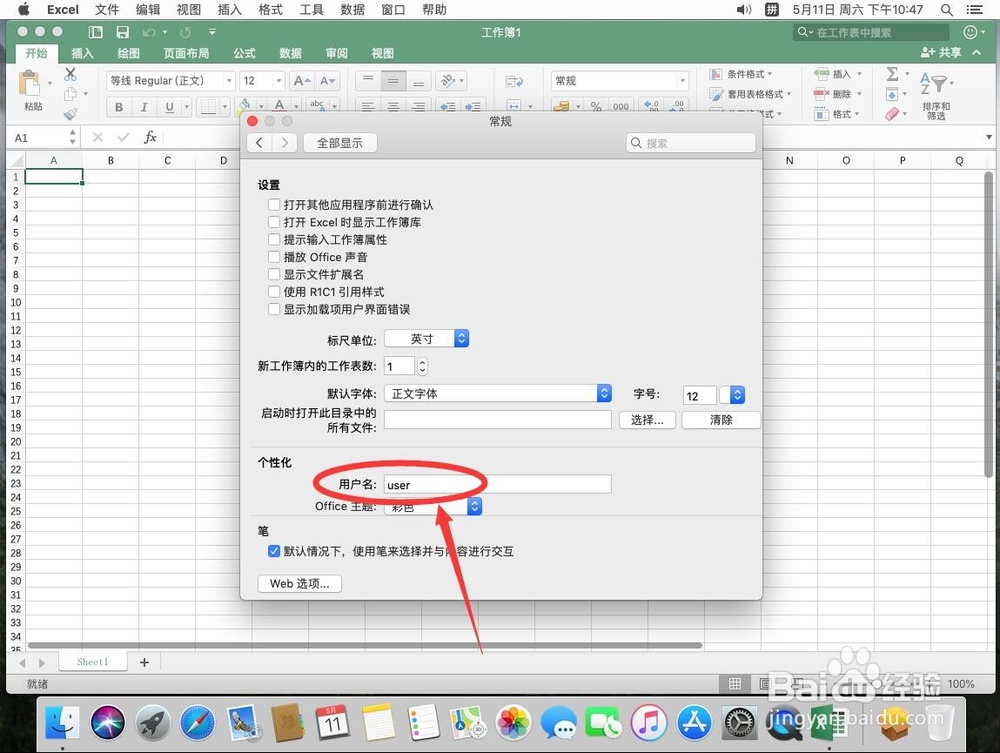
Task: Click the Undo arrow in title bar
Action: pyautogui.click(x=149, y=32)
